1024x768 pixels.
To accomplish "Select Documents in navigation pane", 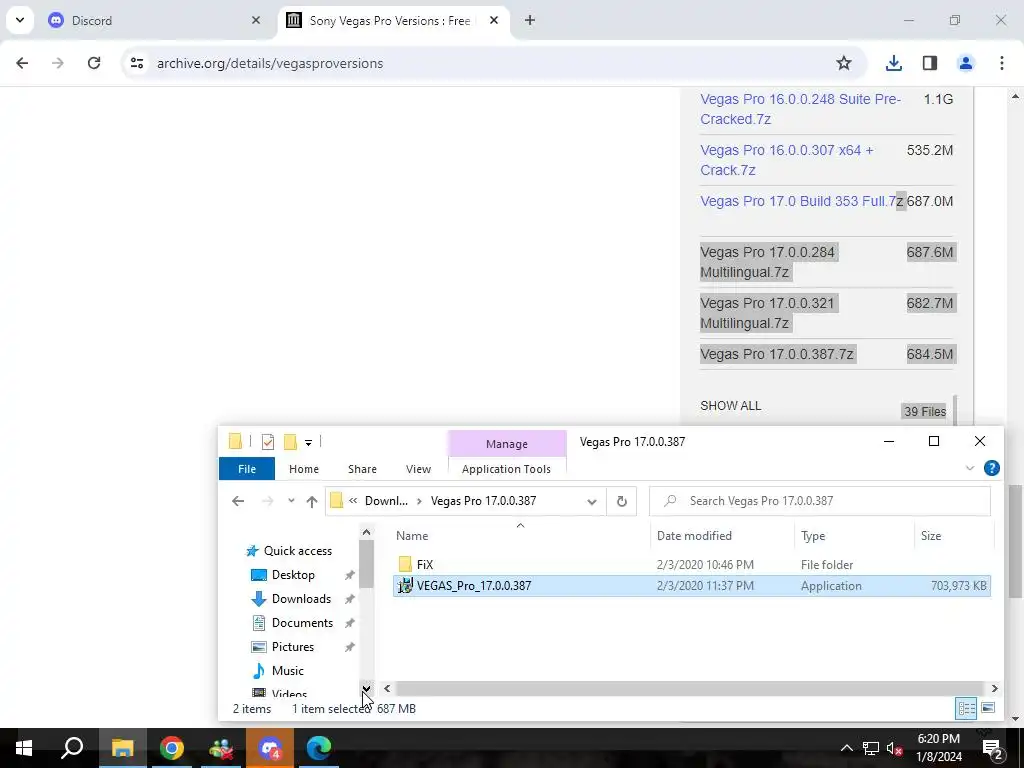I will 302,623.
